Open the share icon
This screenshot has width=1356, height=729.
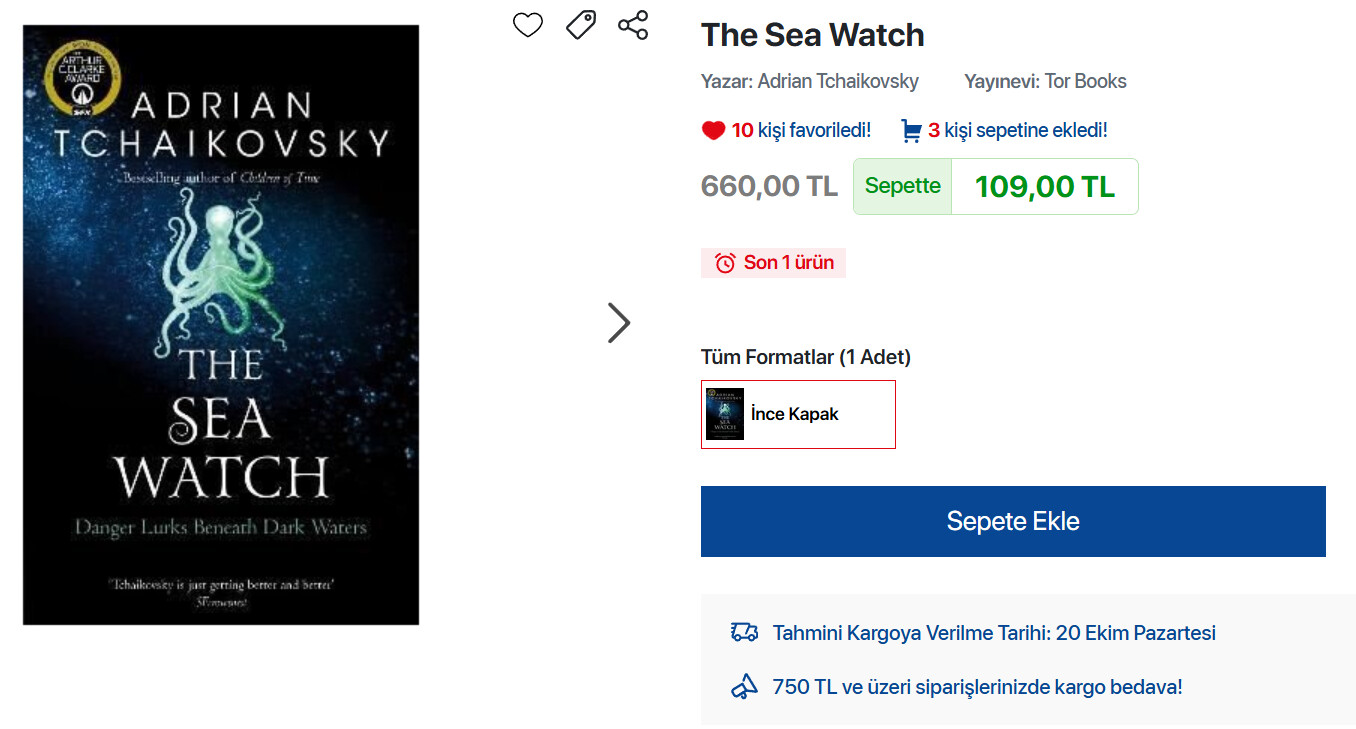633,25
